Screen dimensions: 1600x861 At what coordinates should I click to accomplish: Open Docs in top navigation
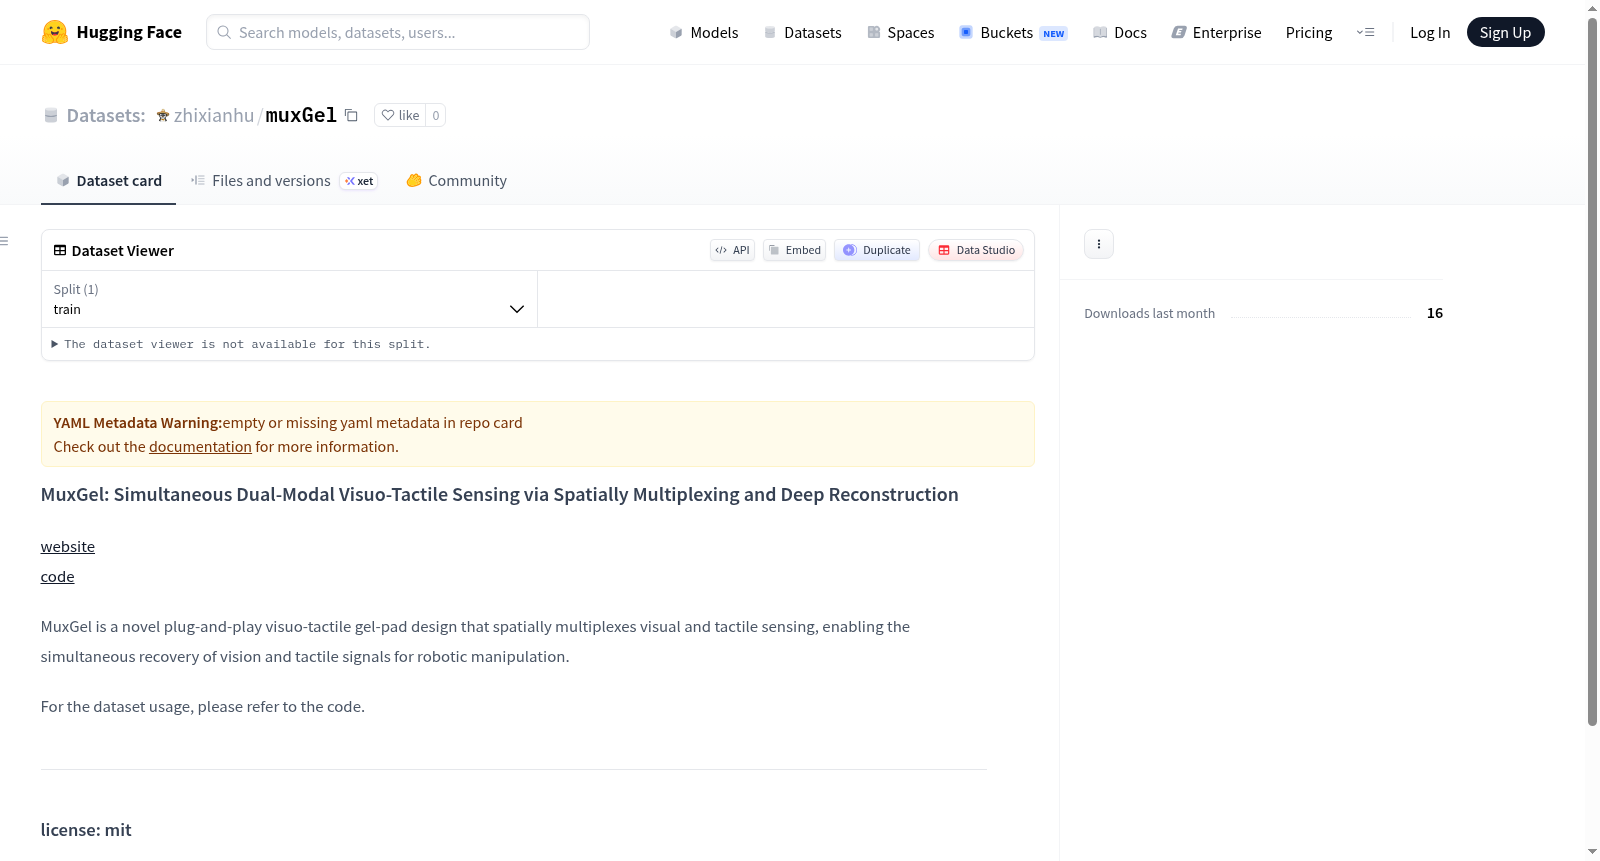tap(1120, 33)
